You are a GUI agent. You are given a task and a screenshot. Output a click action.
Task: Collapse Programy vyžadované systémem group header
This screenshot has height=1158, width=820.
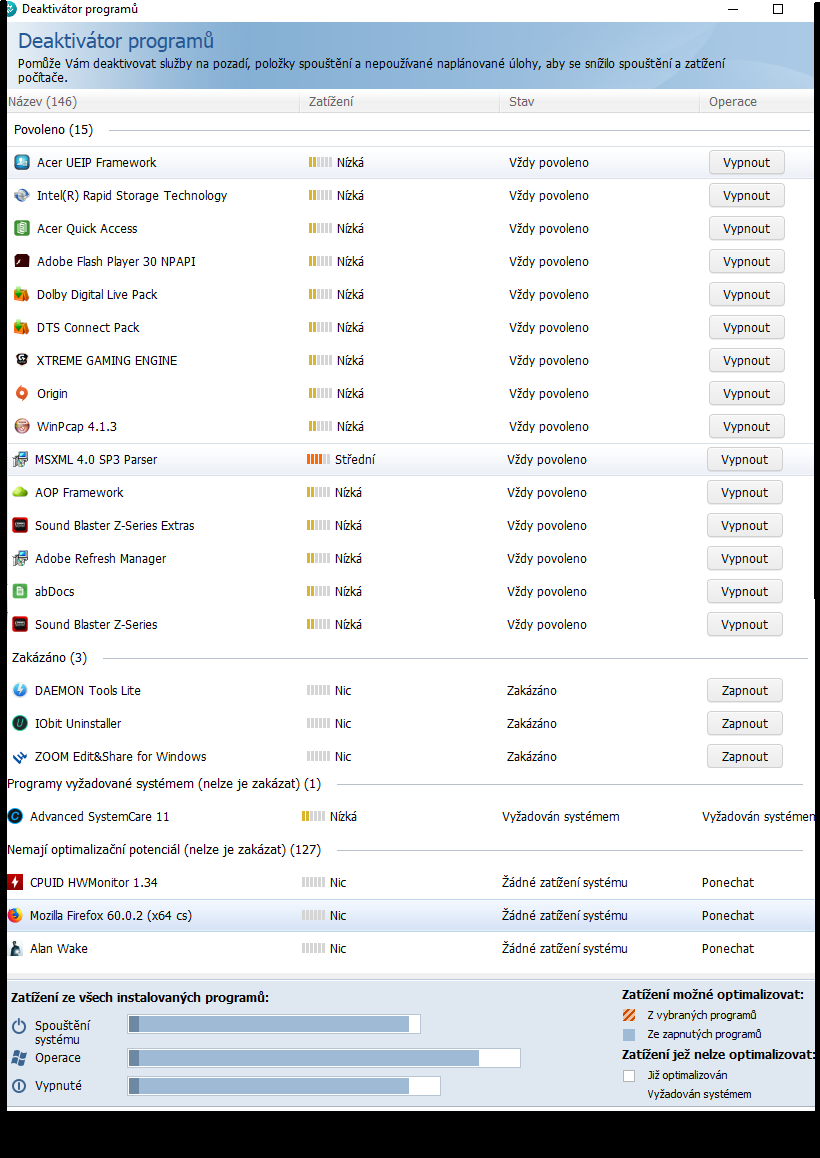point(164,784)
